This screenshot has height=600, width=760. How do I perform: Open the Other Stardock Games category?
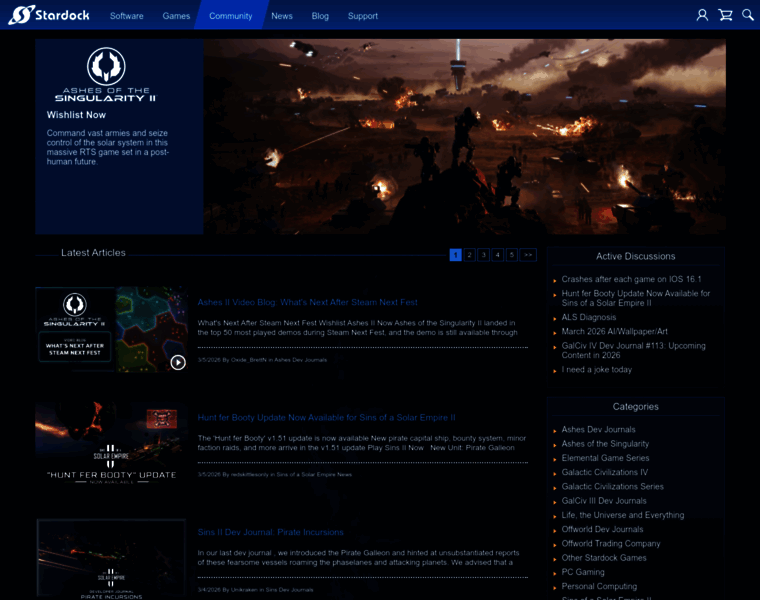(x=603, y=558)
